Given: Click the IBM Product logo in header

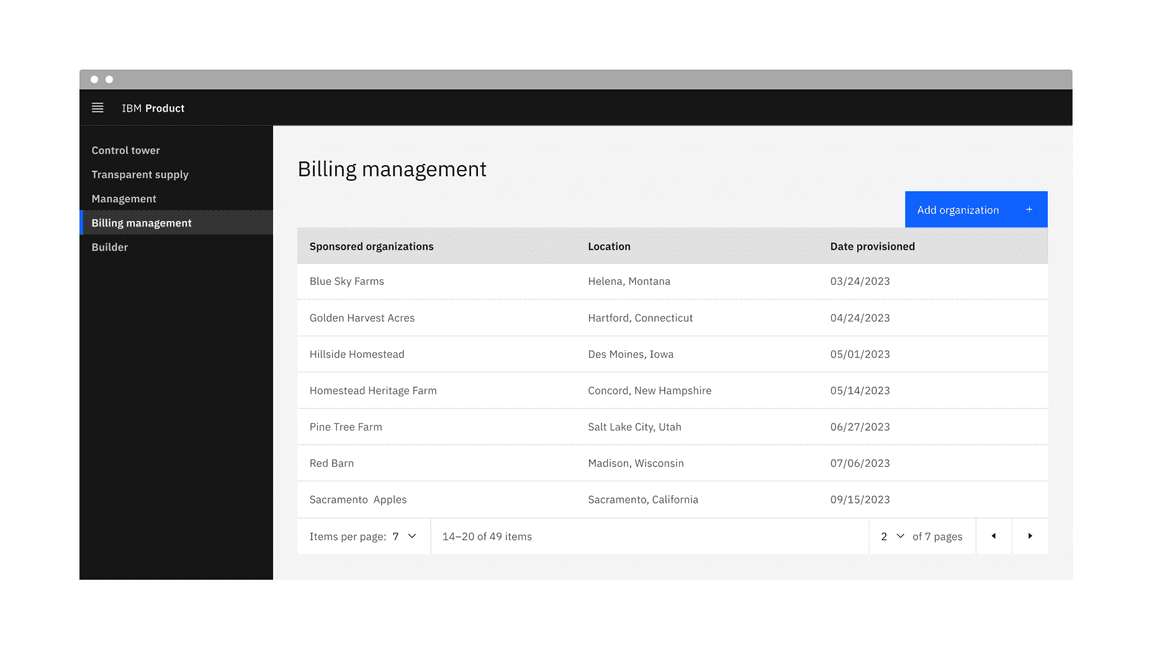Looking at the screenshot, I should pyautogui.click(x=152, y=108).
